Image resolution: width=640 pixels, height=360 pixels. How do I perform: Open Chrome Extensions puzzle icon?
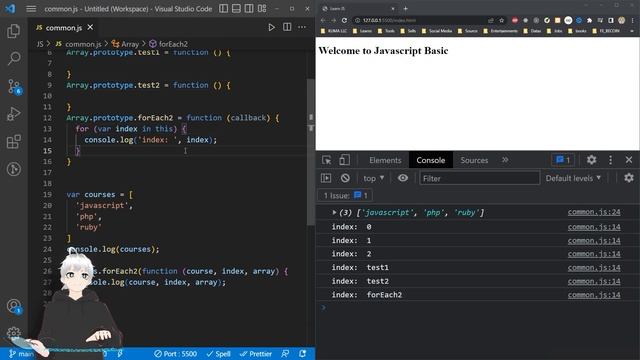pyautogui.click(x=589, y=20)
